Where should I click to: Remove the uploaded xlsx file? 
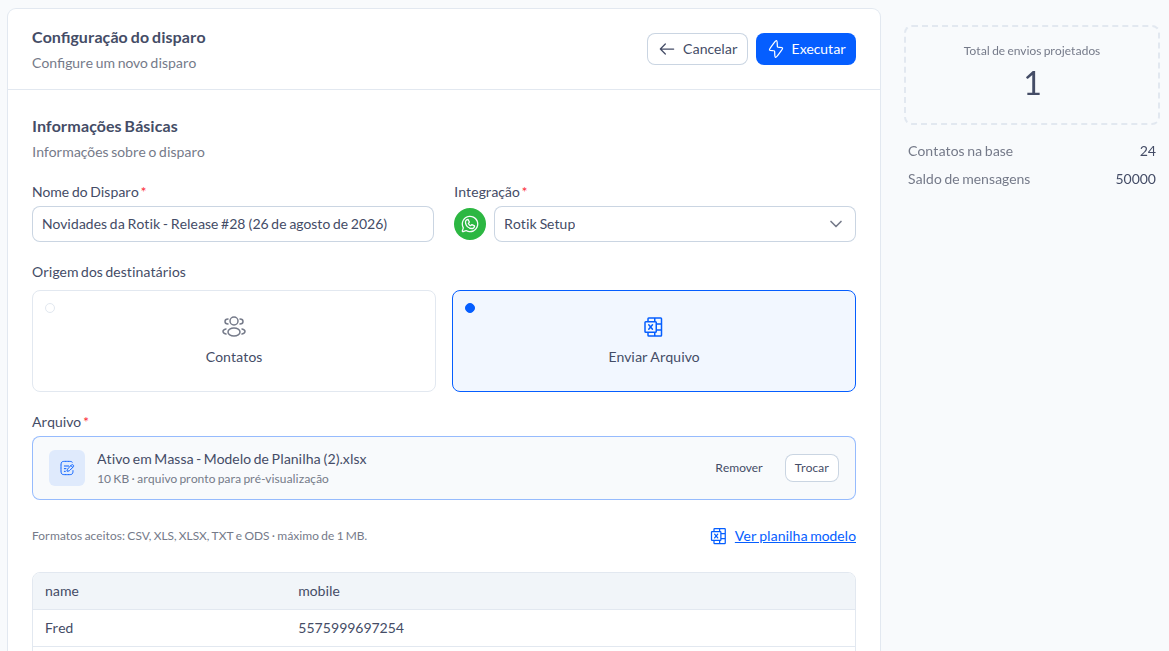coord(739,468)
